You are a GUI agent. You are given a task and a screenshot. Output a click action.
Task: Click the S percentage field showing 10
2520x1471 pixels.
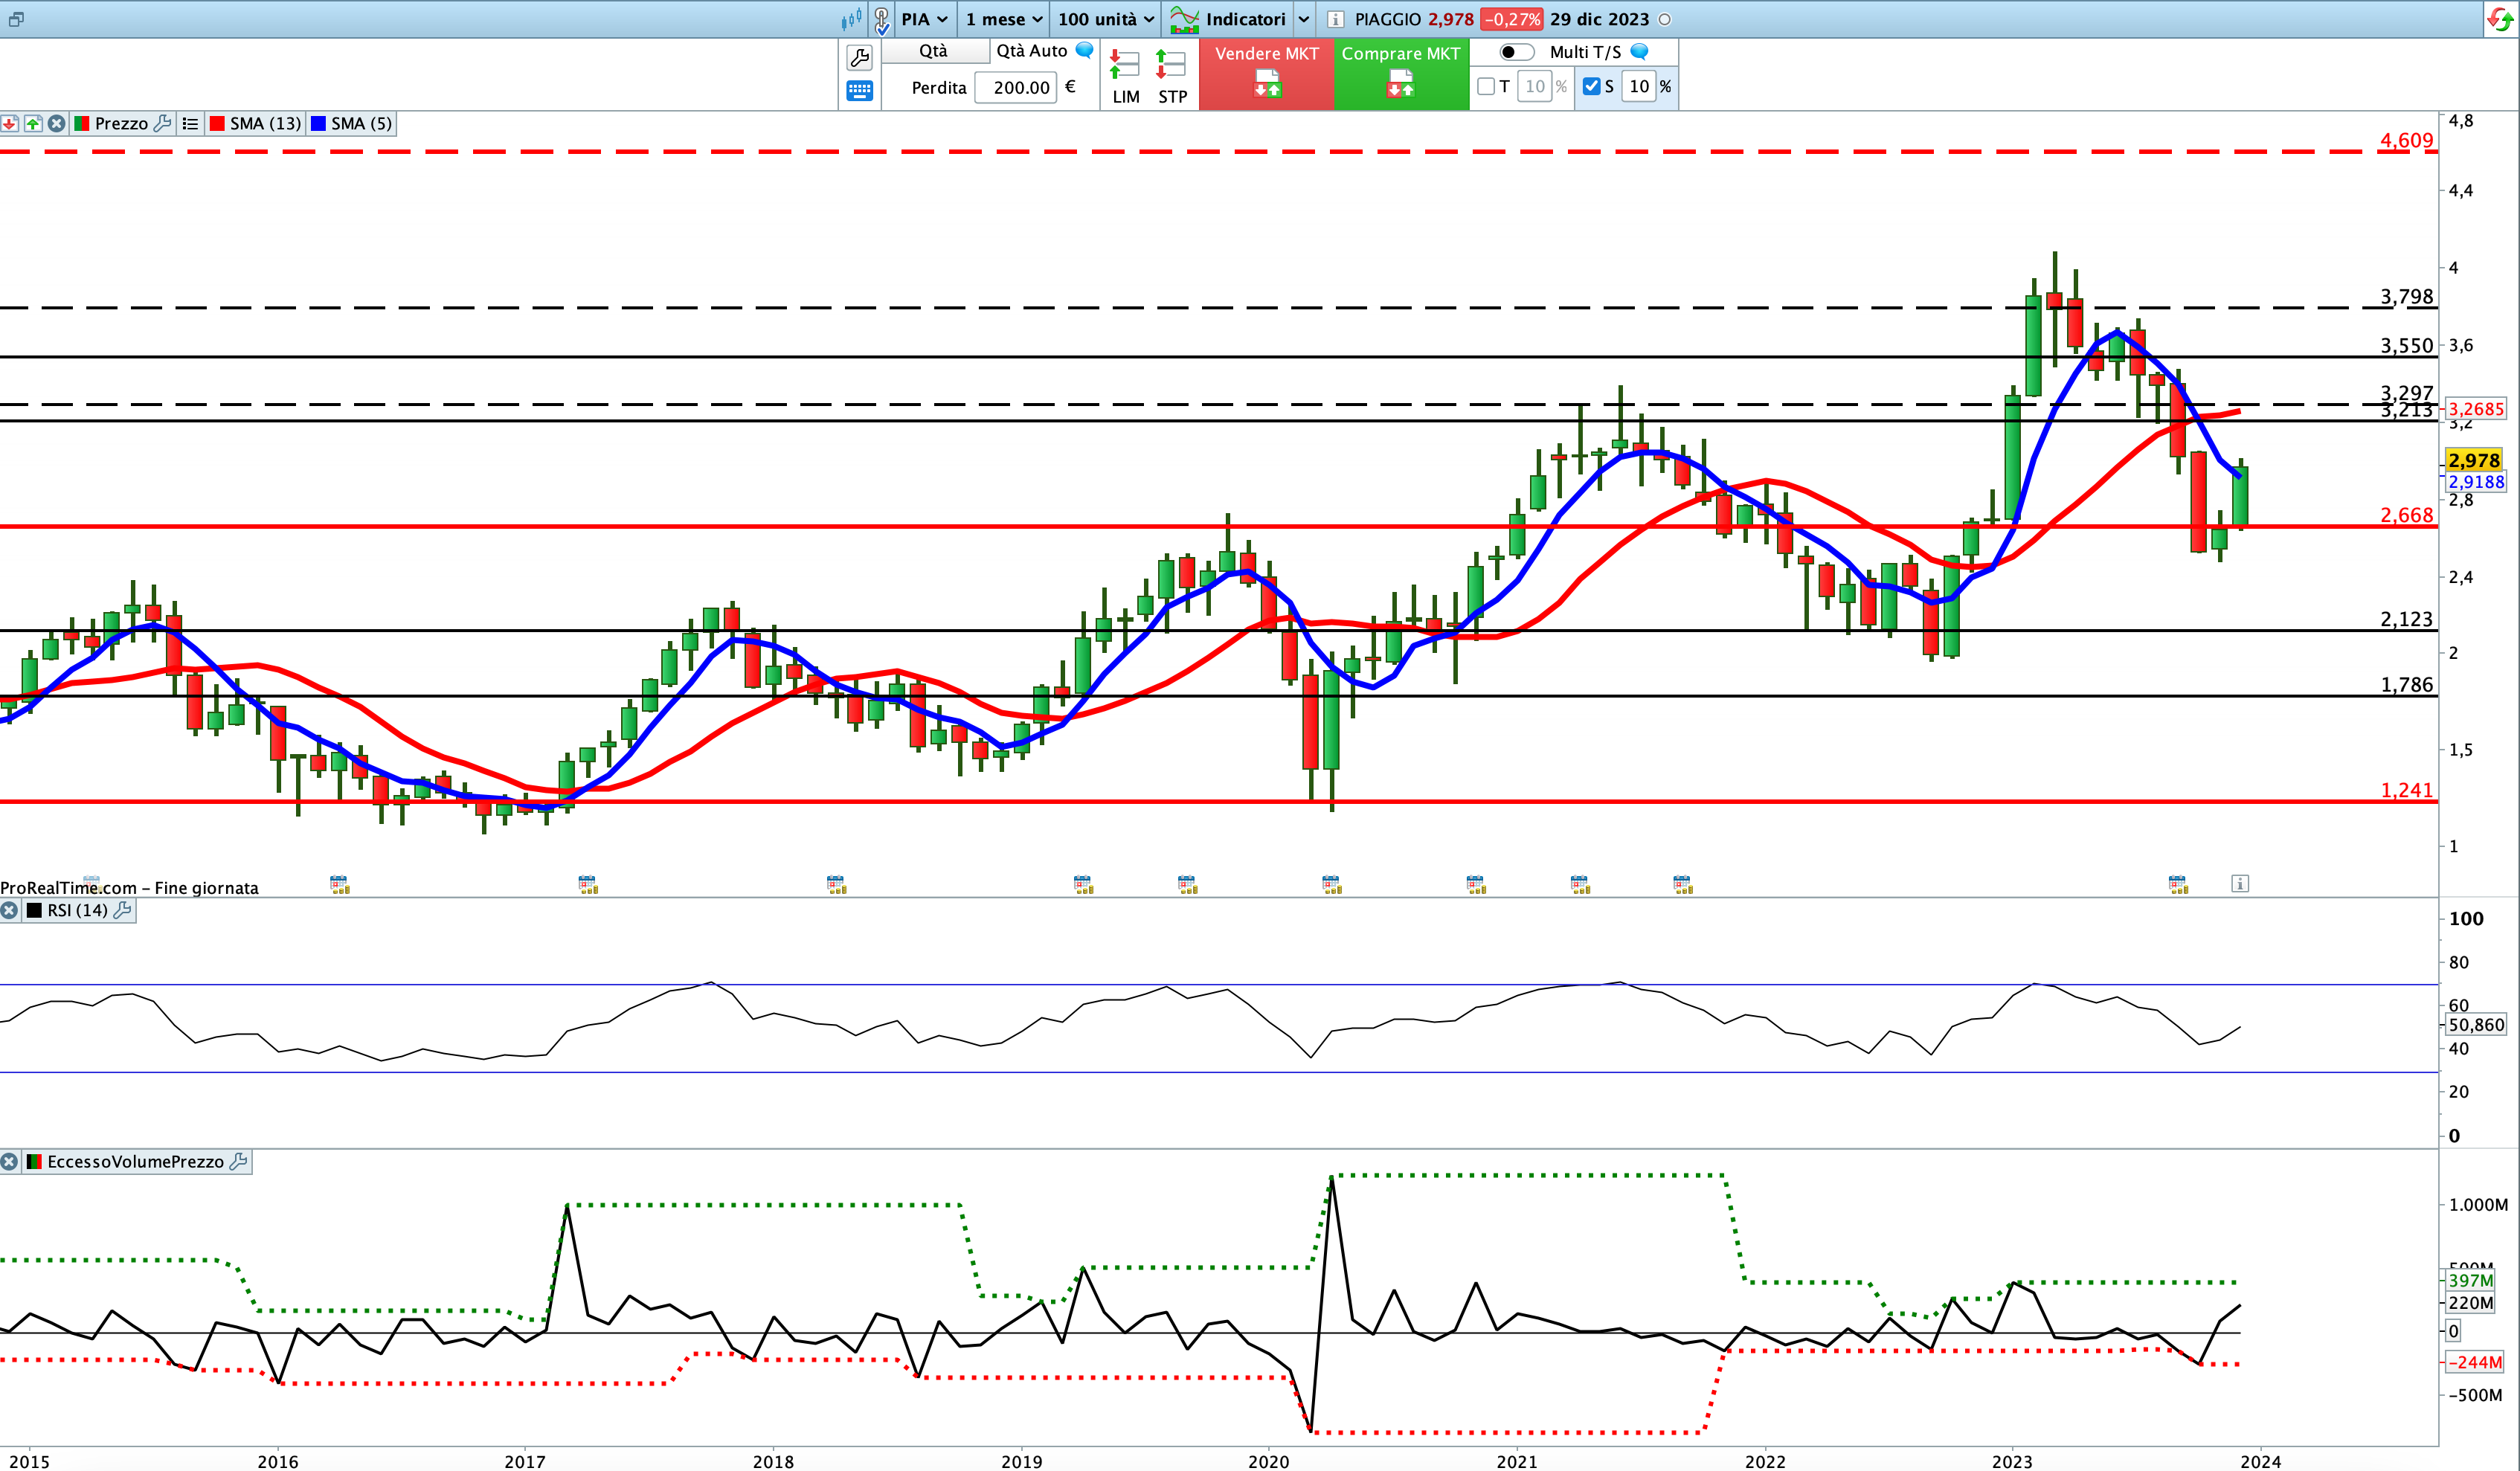1639,87
